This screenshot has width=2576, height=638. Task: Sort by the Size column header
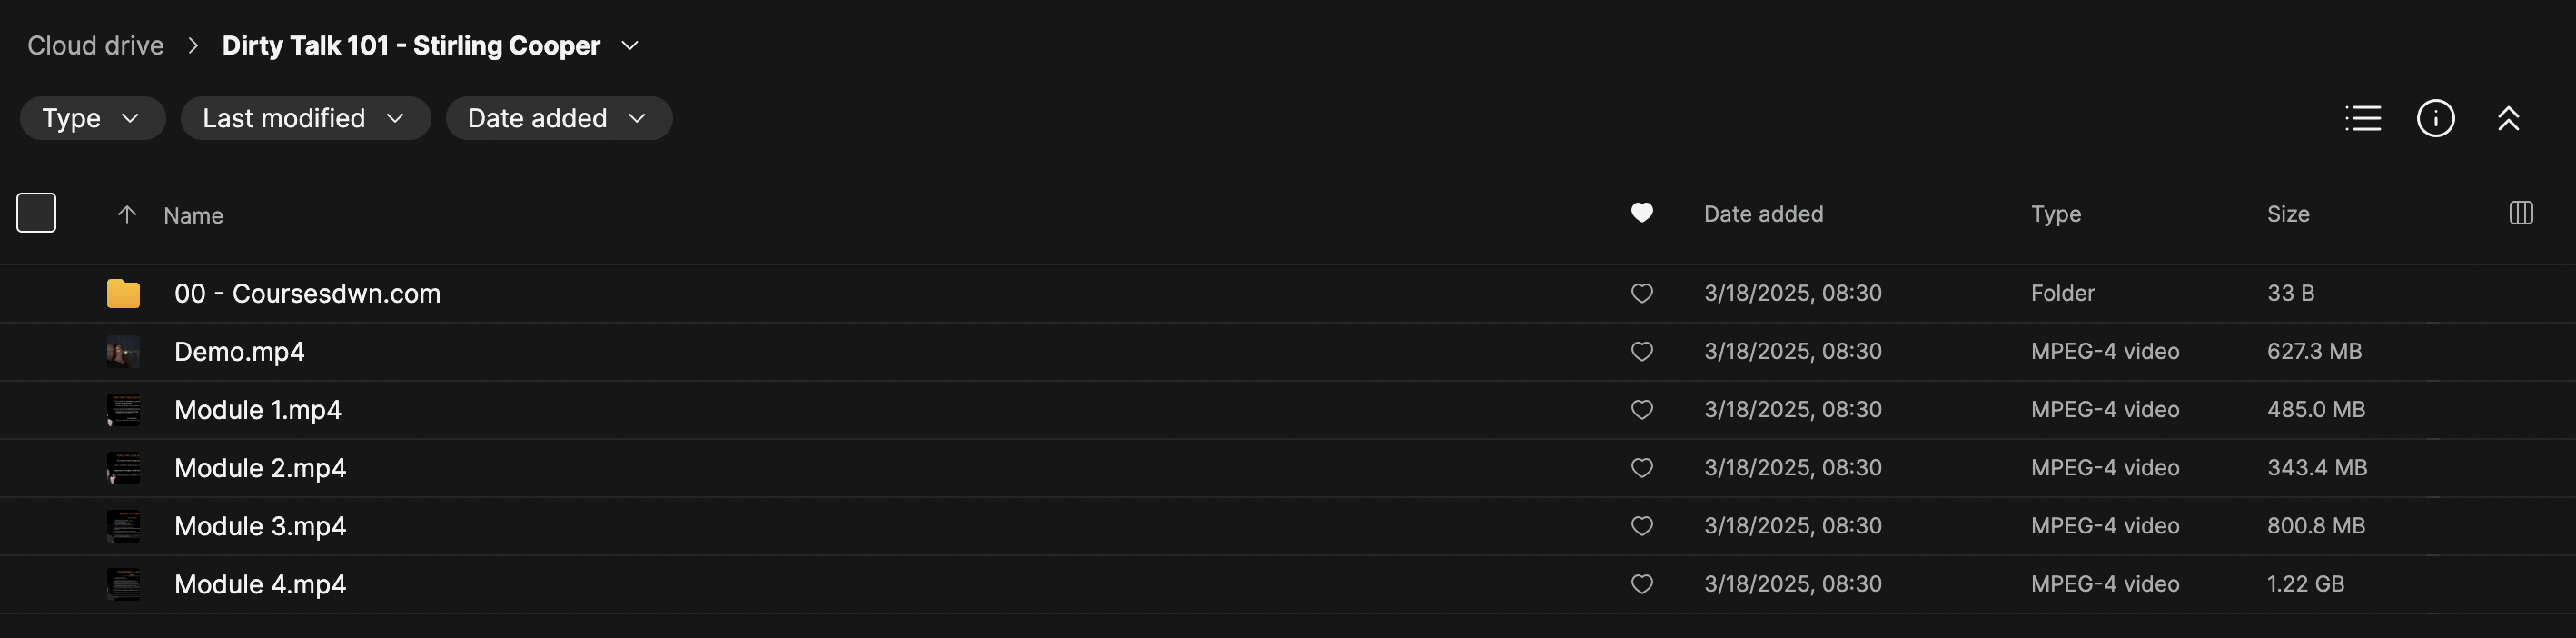point(2287,214)
